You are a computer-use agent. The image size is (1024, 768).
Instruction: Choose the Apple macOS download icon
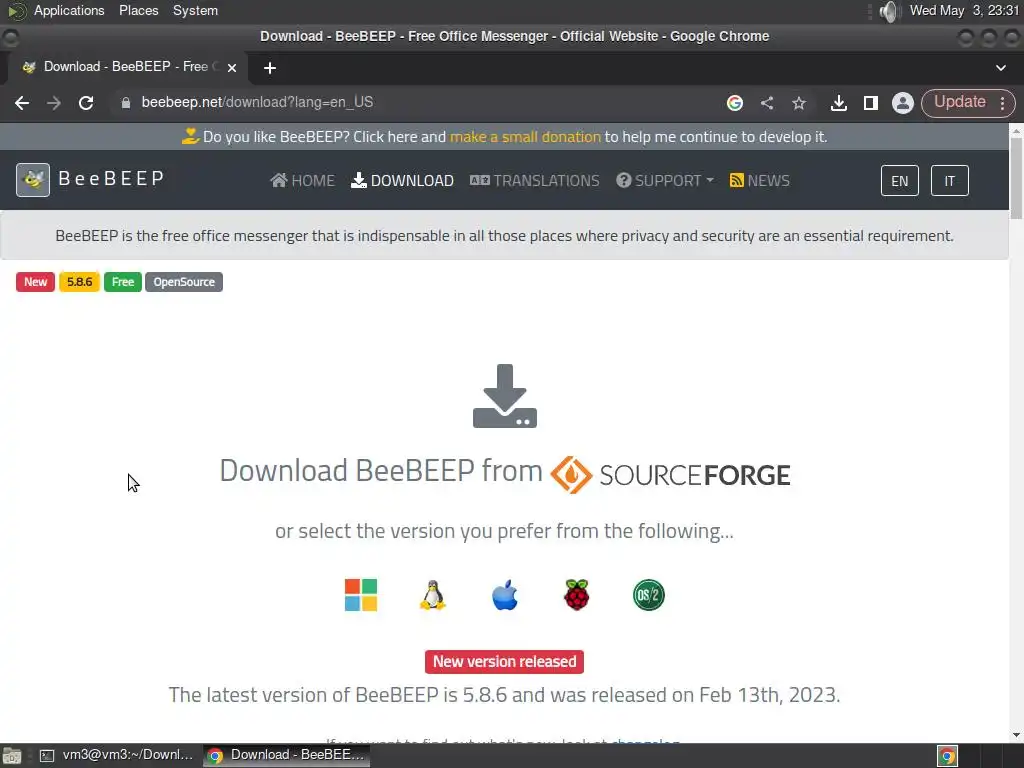[505, 595]
